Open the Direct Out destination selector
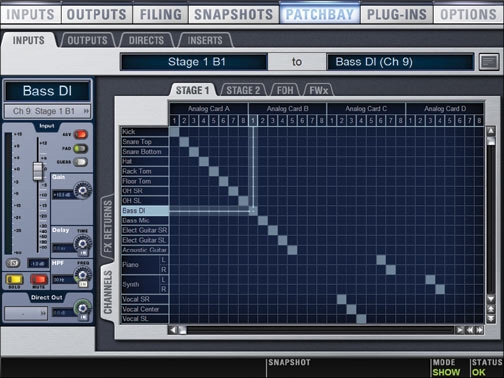The height and width of the screenshot is (378, 504). [x=26, y=313]
